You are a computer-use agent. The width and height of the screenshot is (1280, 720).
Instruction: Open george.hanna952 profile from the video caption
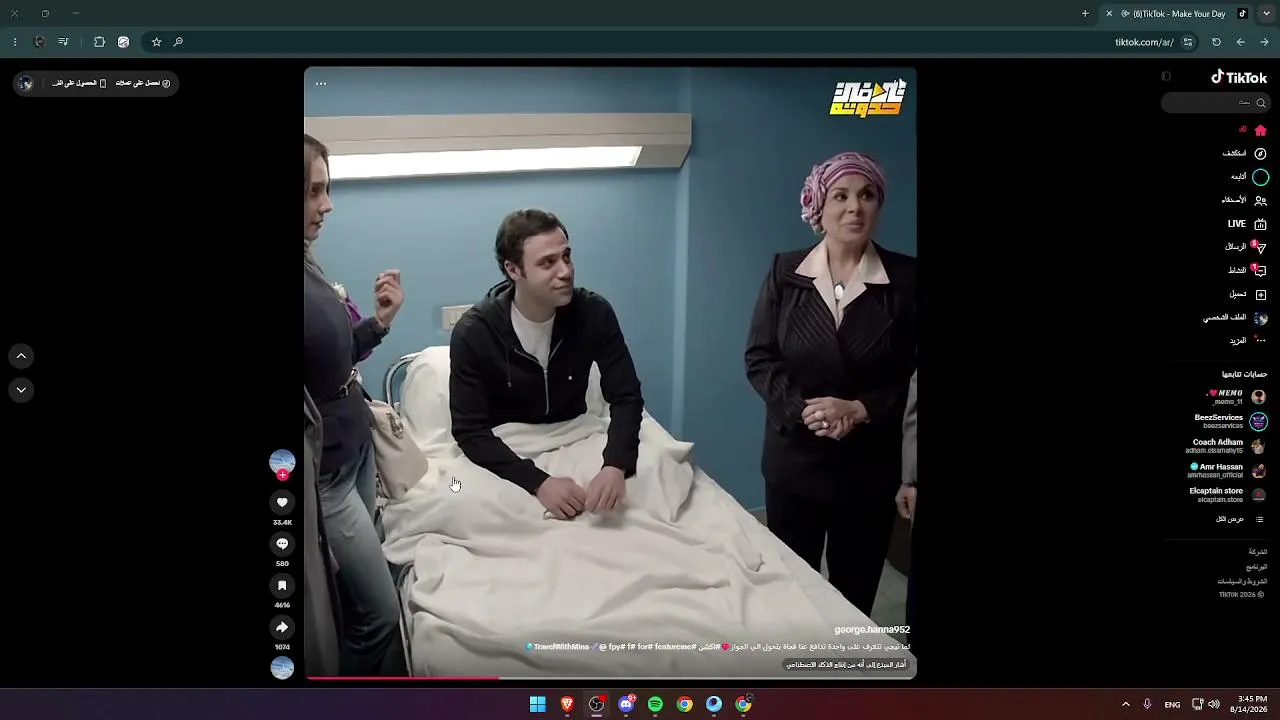click(872, 630)
